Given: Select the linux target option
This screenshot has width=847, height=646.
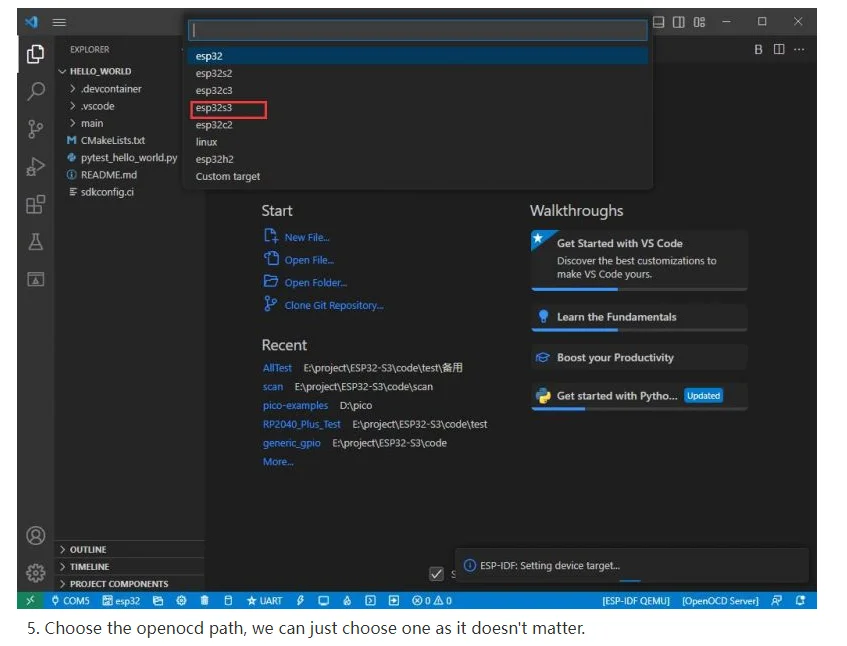Looking at the screenshot, I should coord(418,142).
